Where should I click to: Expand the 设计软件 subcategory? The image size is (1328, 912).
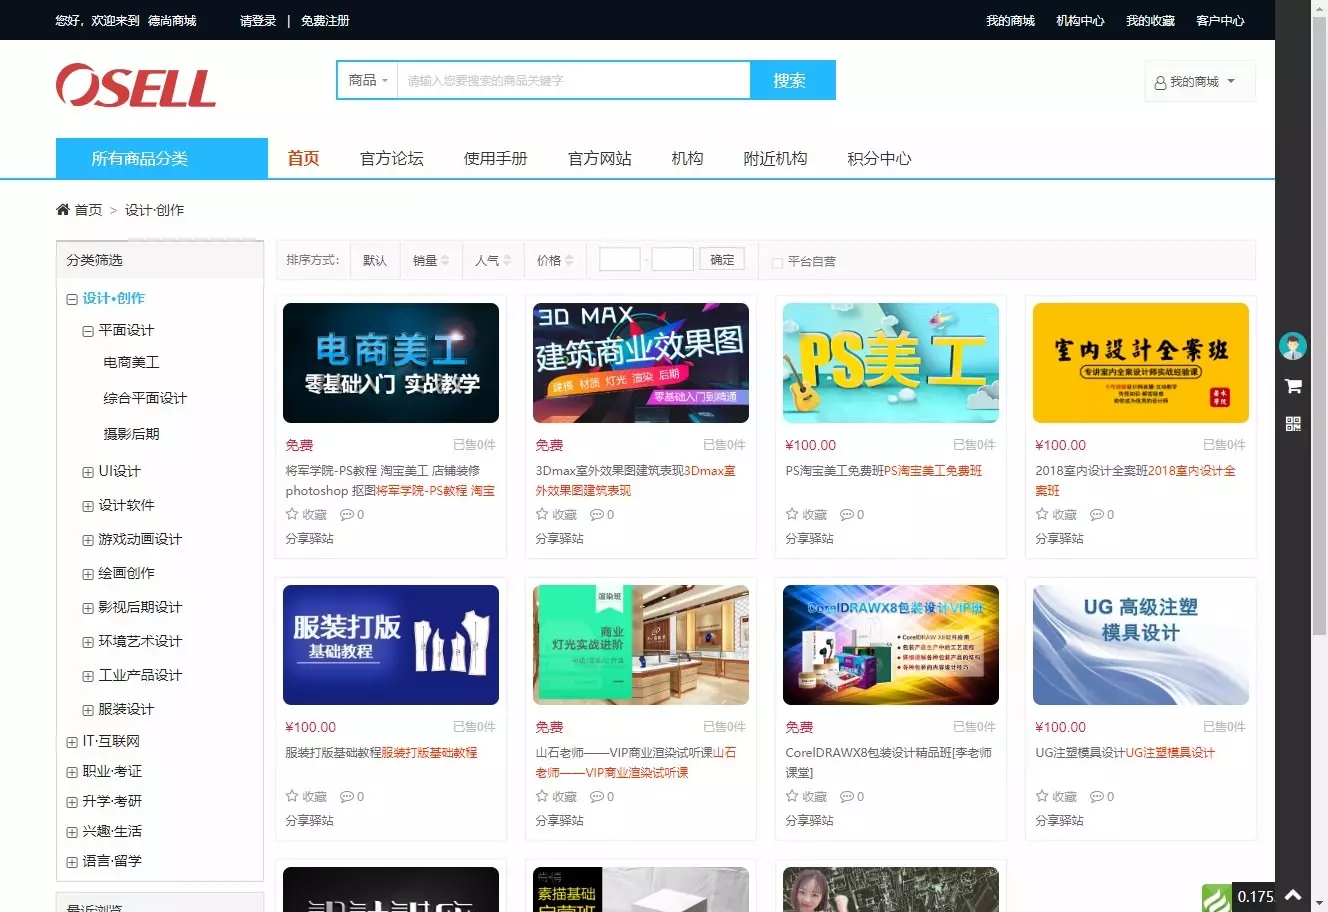coord(88,506)
